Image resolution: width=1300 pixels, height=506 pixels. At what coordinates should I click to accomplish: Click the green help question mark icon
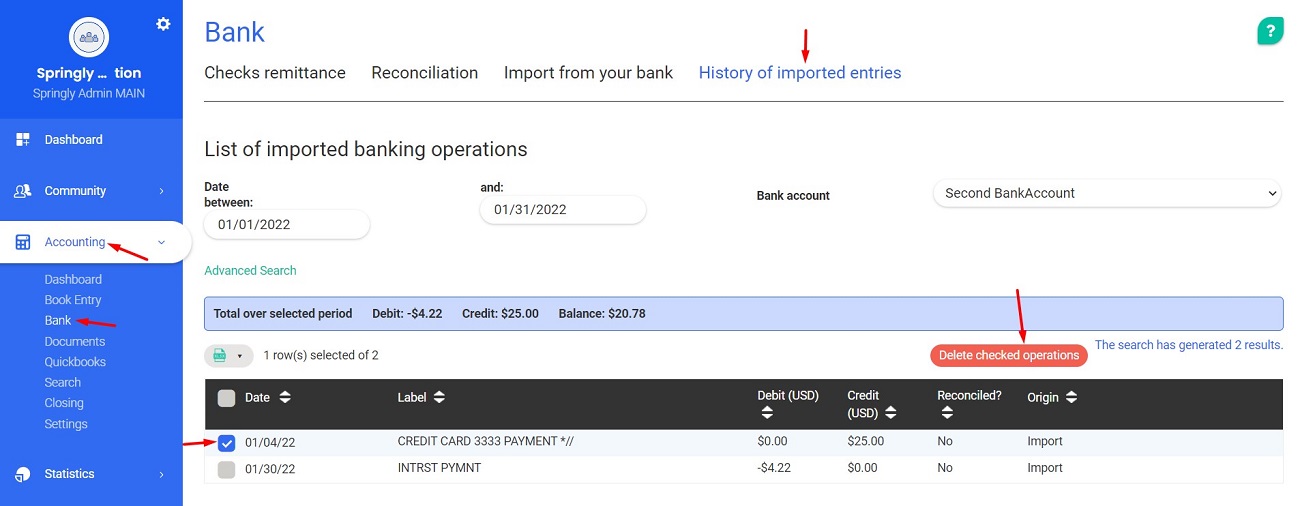click(1270, 31)
